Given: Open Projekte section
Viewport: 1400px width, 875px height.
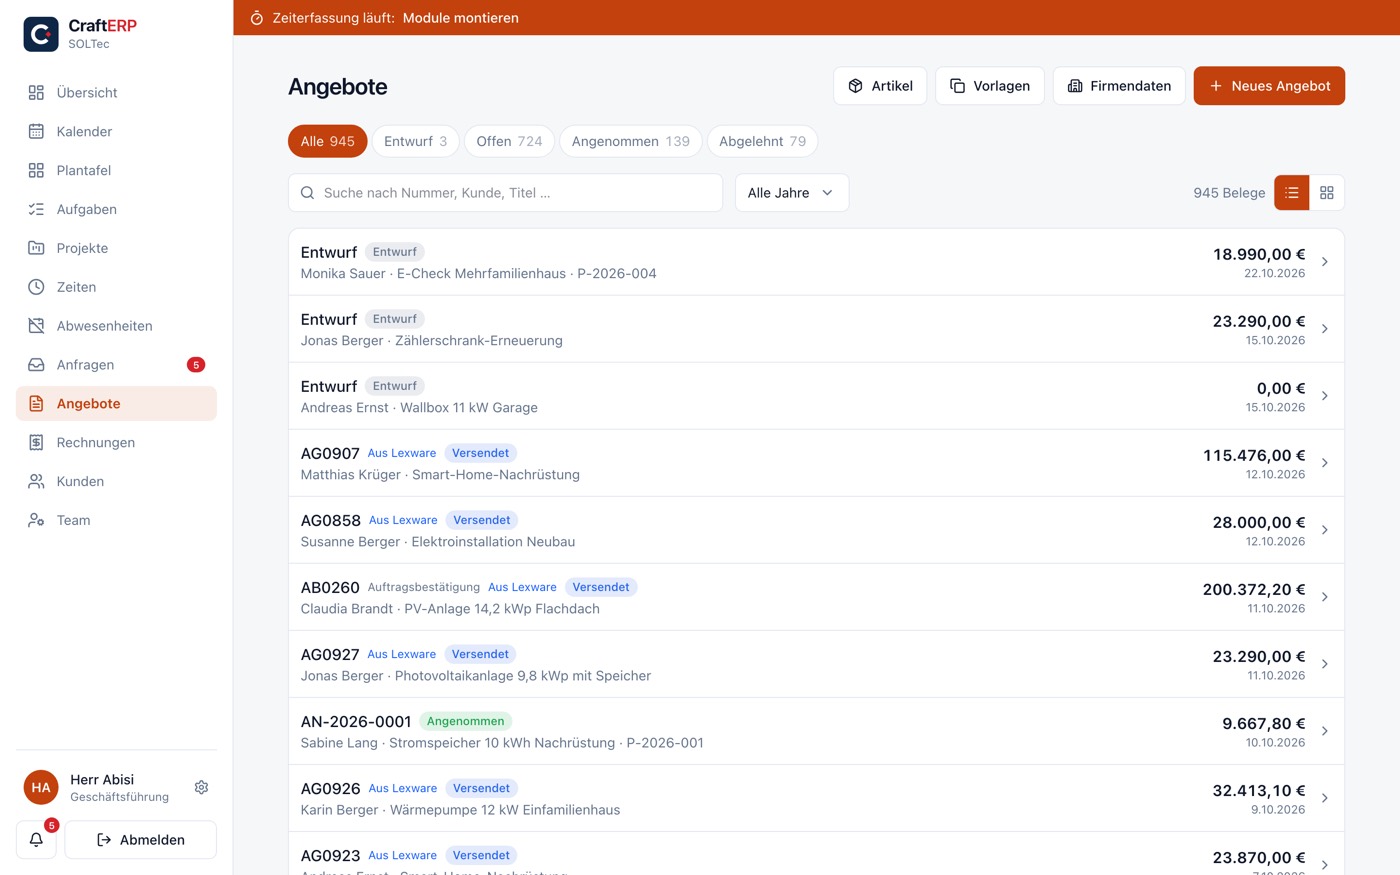Looking at the screenshot, I should (116, 248).
